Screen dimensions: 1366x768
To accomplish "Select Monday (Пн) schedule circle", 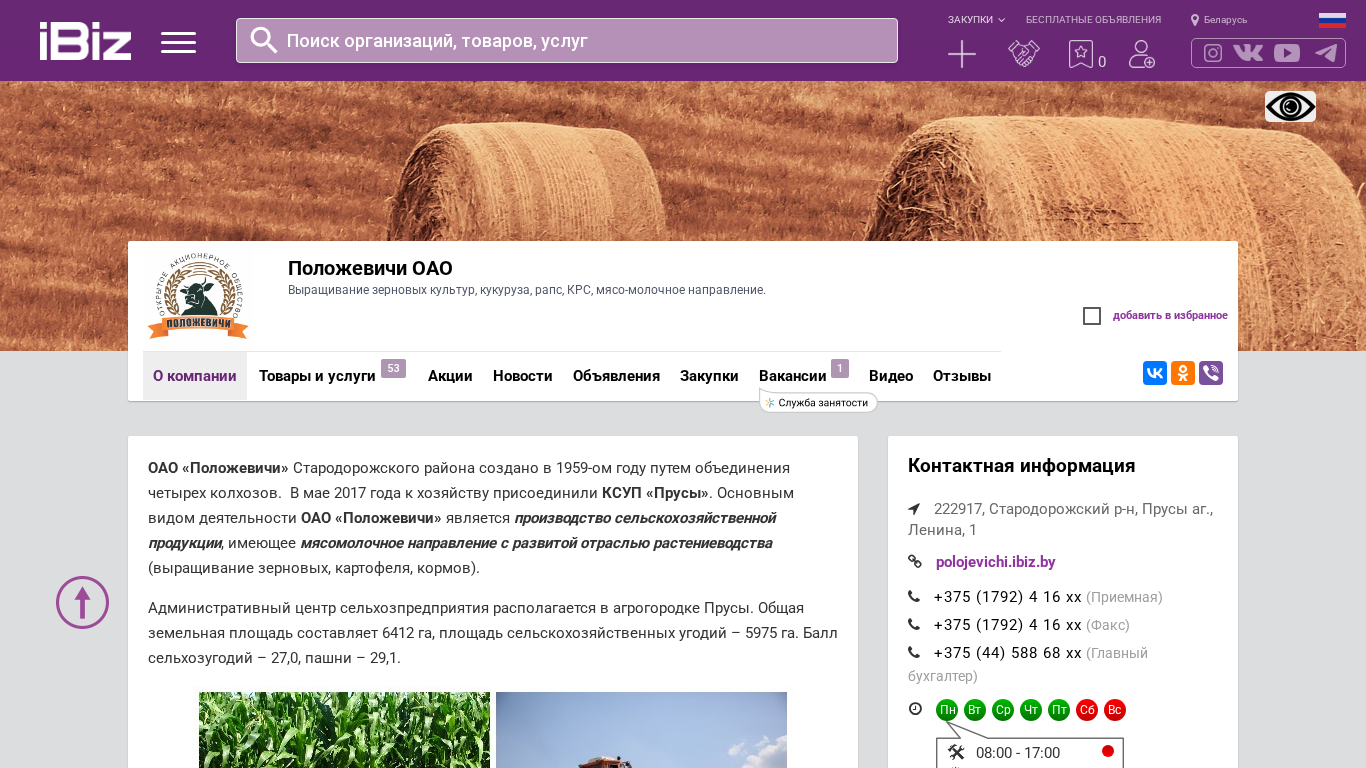I will pos(947,710).
